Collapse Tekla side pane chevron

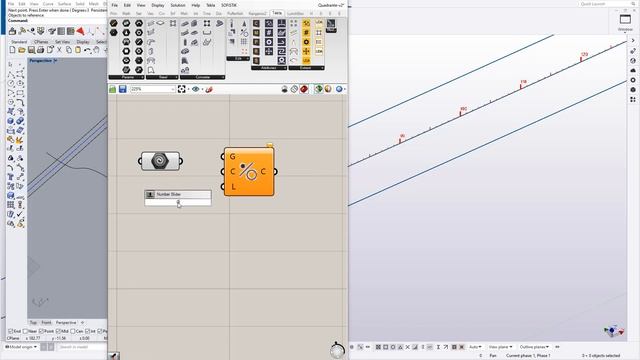click(633, 40)
